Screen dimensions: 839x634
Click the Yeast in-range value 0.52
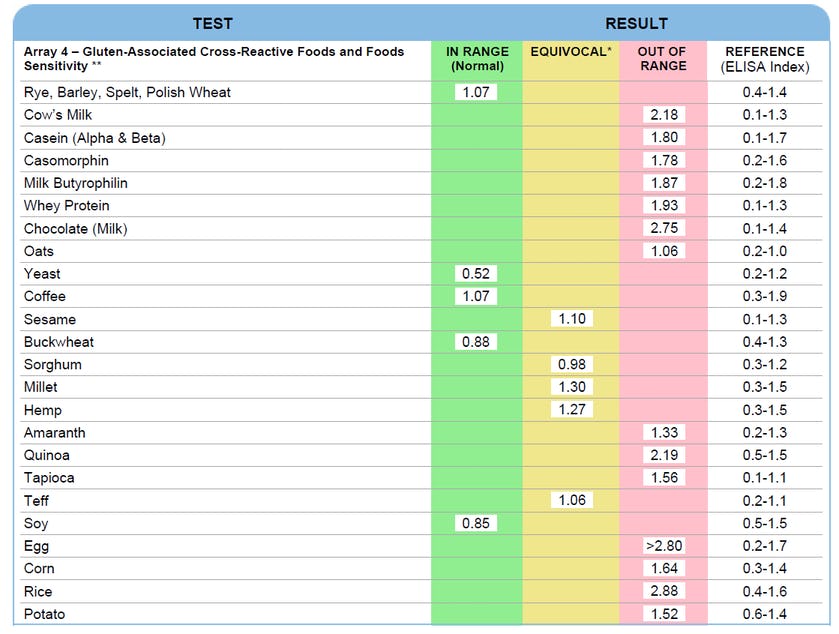tap(476, 273)
